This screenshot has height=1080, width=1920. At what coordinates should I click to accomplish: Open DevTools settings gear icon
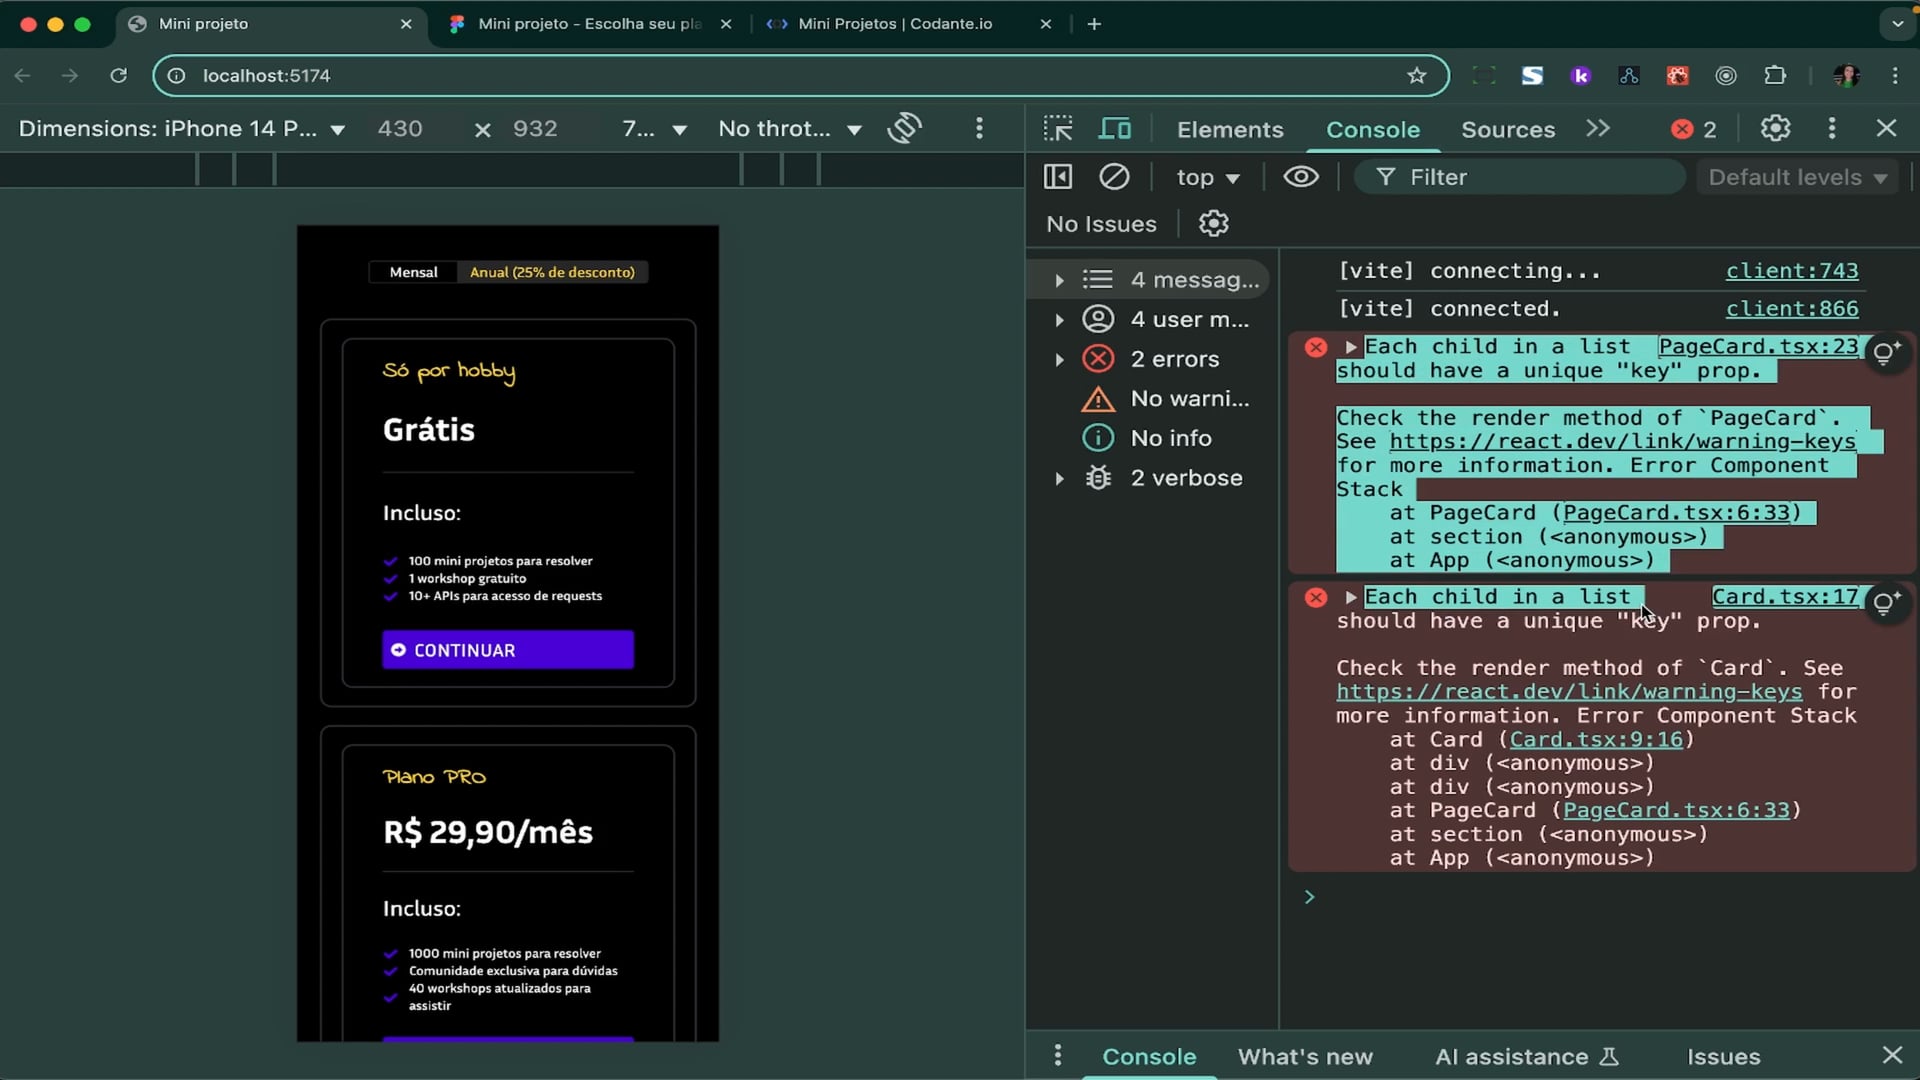1775,128
